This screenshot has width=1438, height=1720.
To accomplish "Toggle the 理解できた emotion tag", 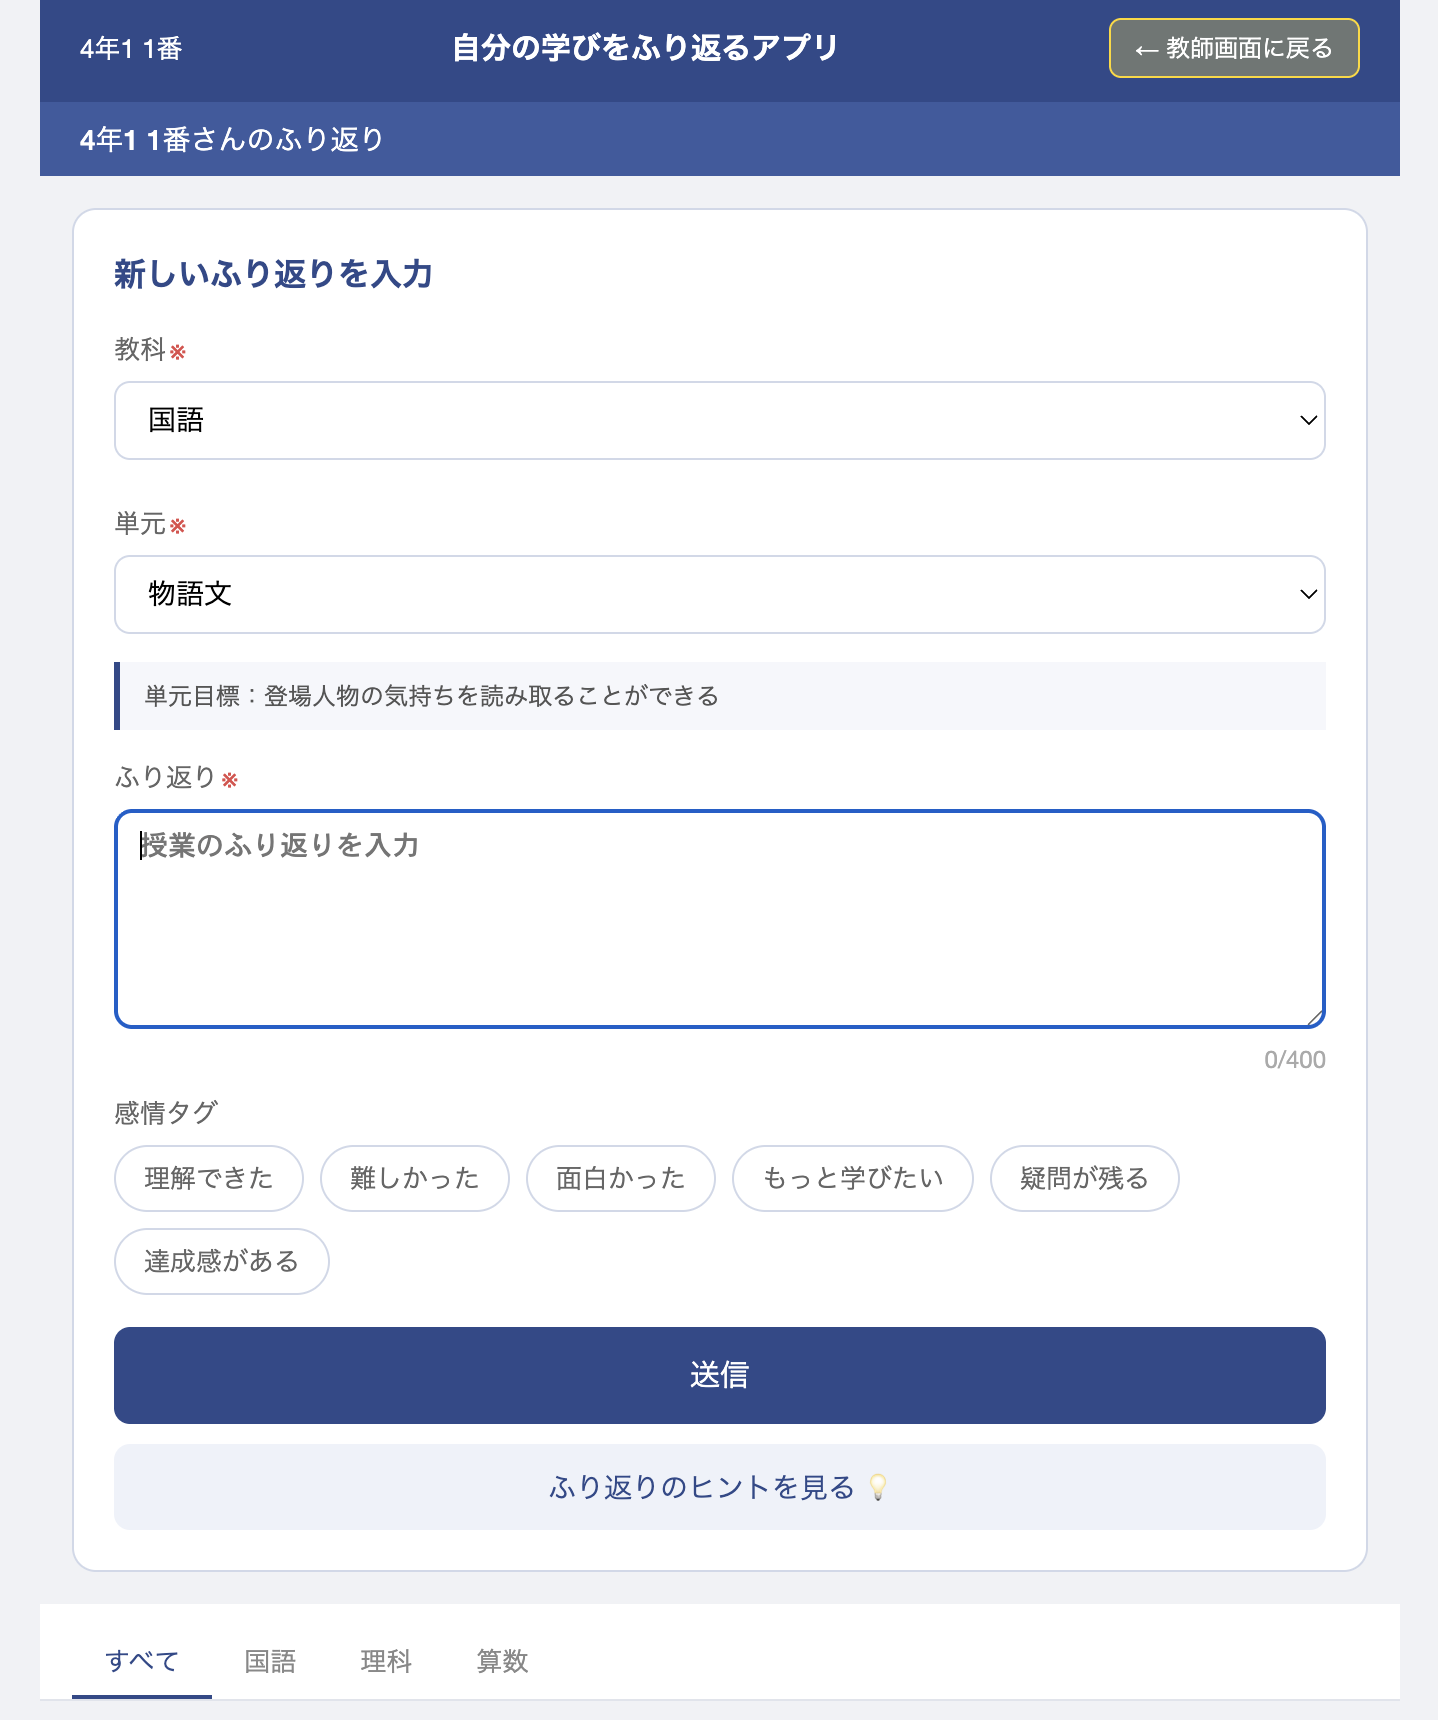I will [209, 1178].
